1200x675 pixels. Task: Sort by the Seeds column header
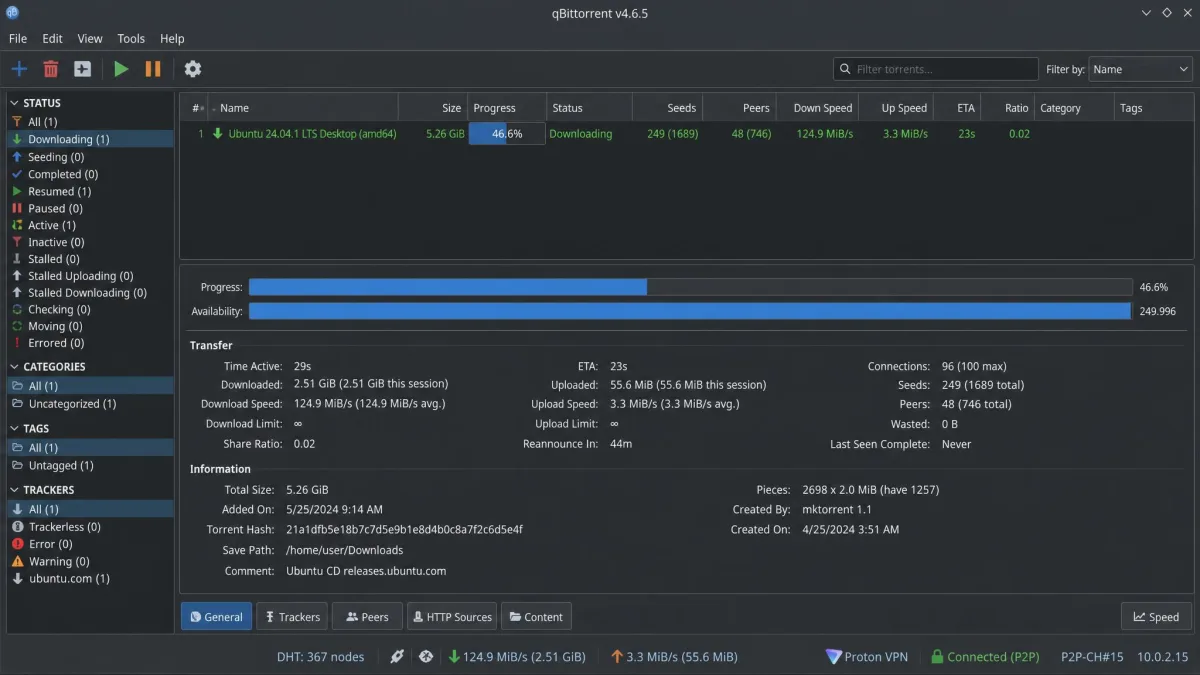pos(667,108)
